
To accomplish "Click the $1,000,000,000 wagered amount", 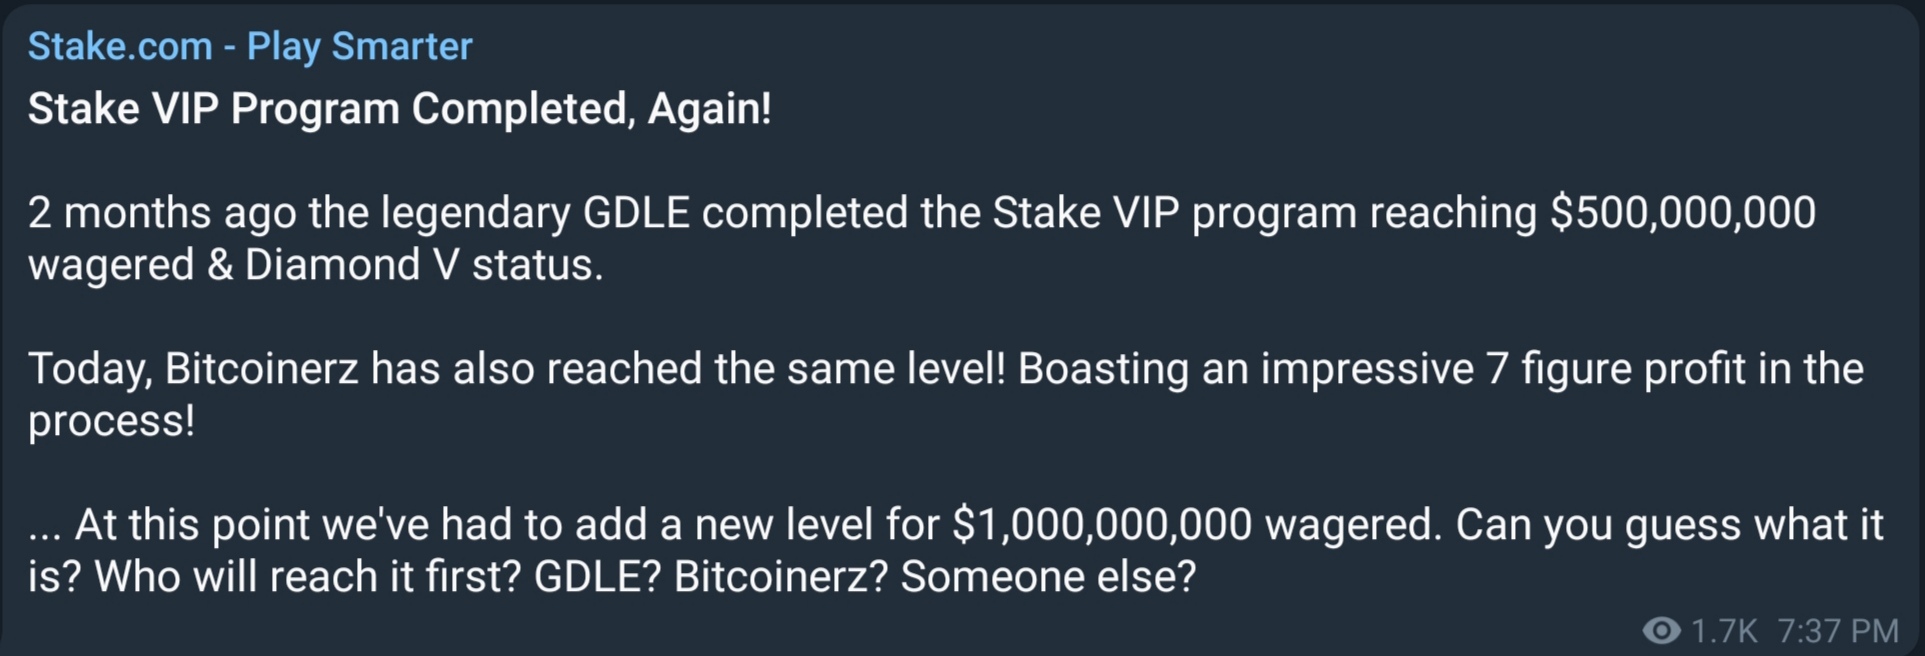I will (1102, 525).
